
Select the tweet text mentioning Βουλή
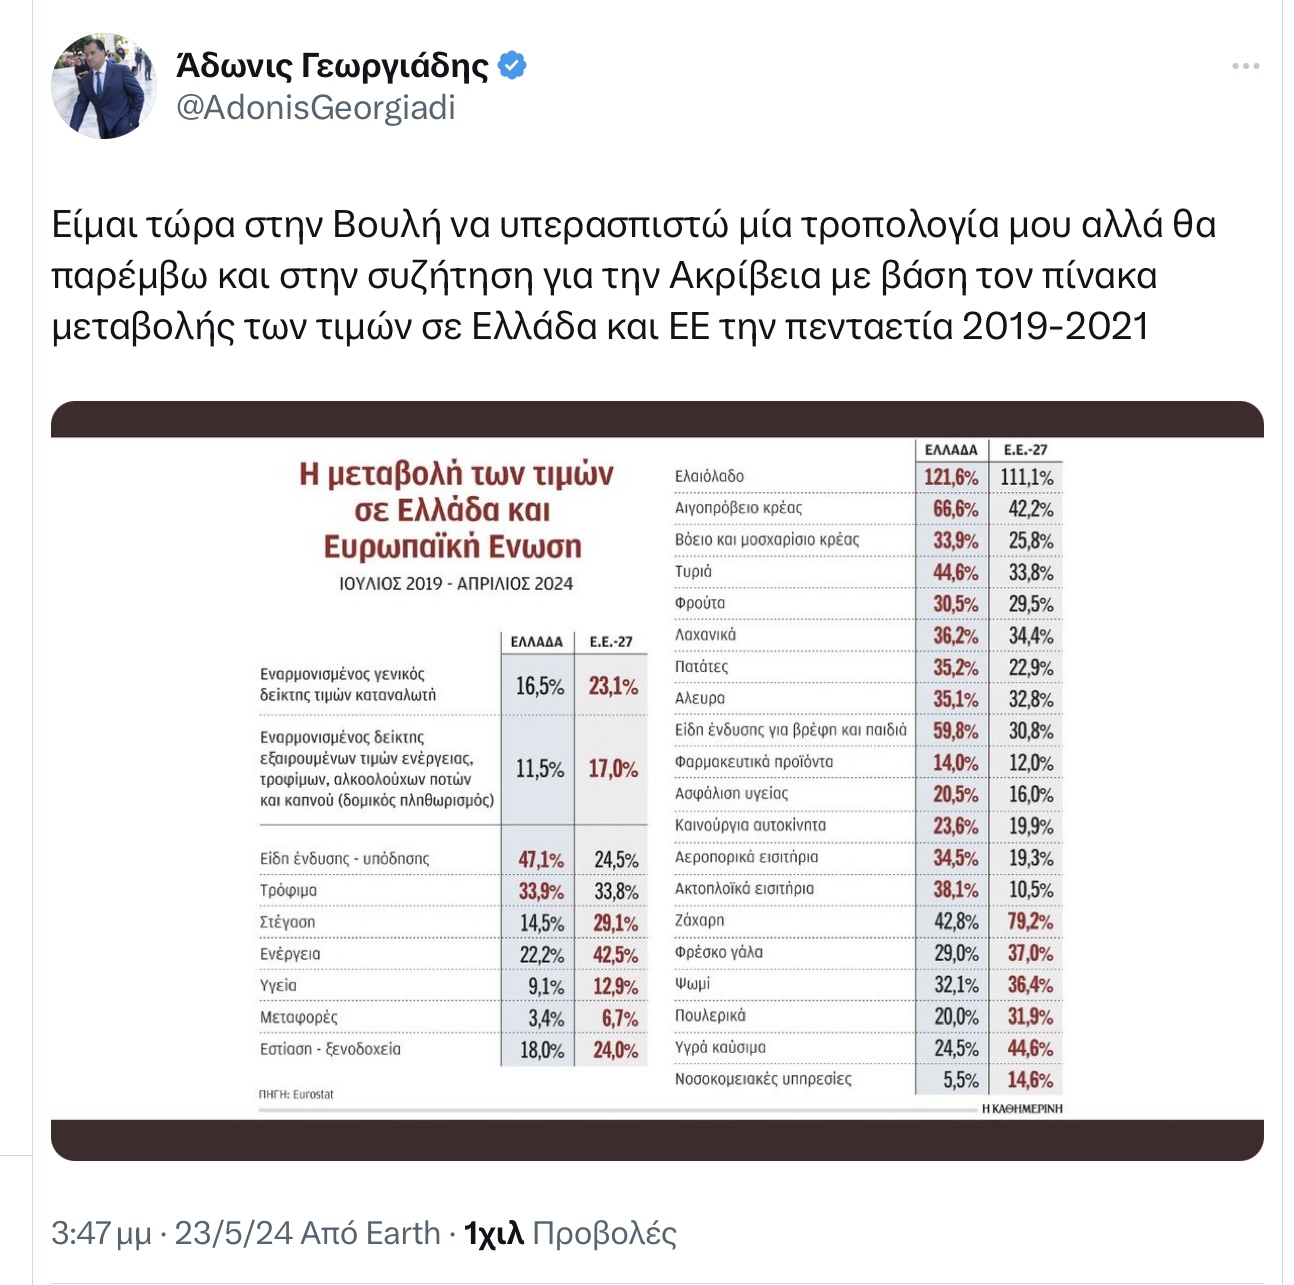coord(634,276)
